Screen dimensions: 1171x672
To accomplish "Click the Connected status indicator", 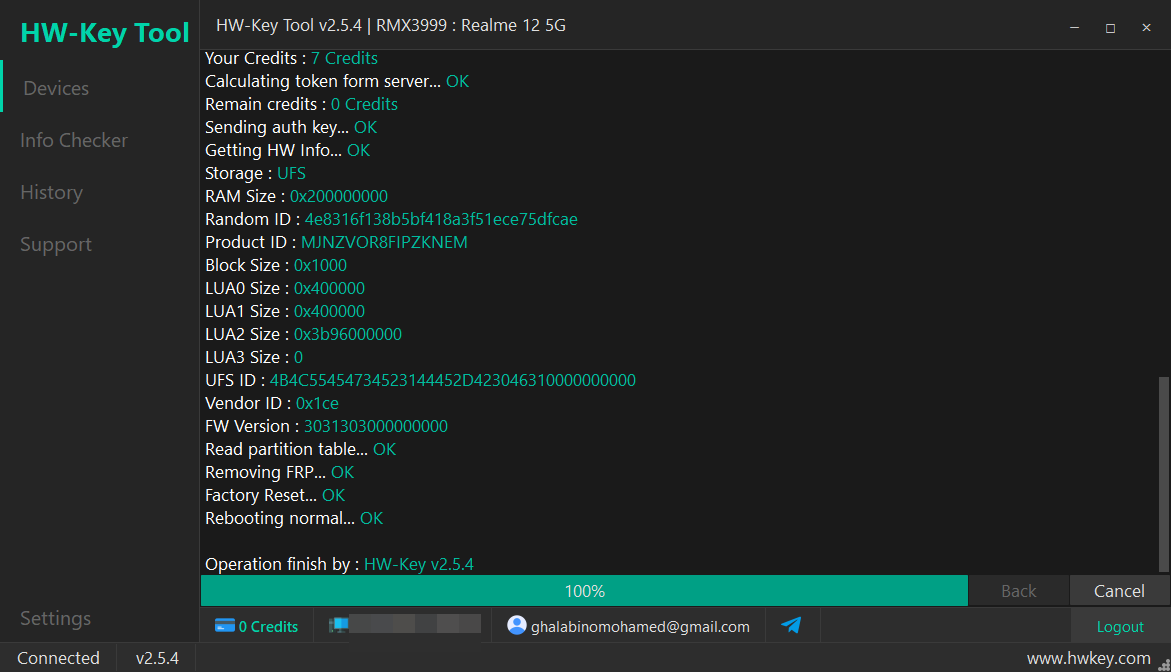I will click(x=58, y=658).
